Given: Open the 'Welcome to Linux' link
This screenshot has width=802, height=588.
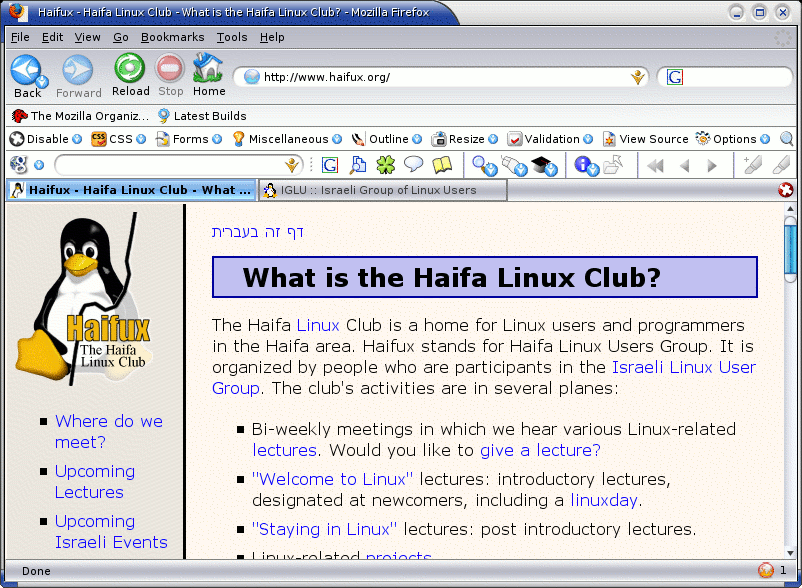Looking at the screenshot, I should pyautogui.click(x=332, y=479).
